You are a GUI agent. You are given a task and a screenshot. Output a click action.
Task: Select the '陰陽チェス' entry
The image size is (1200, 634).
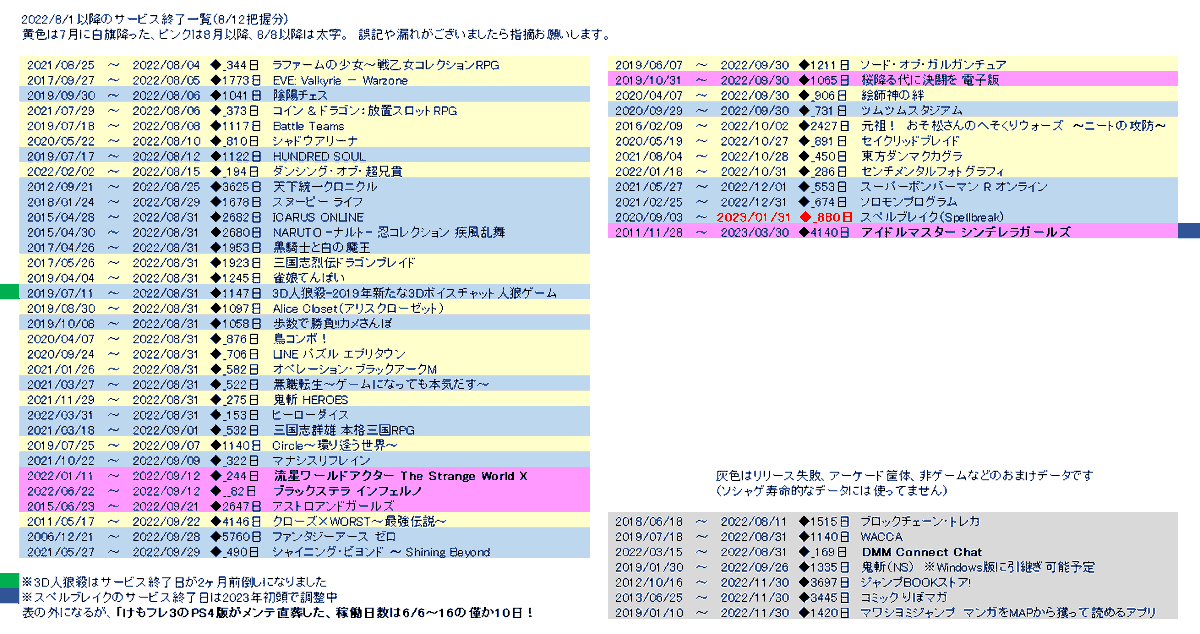(x=300, y=95)
